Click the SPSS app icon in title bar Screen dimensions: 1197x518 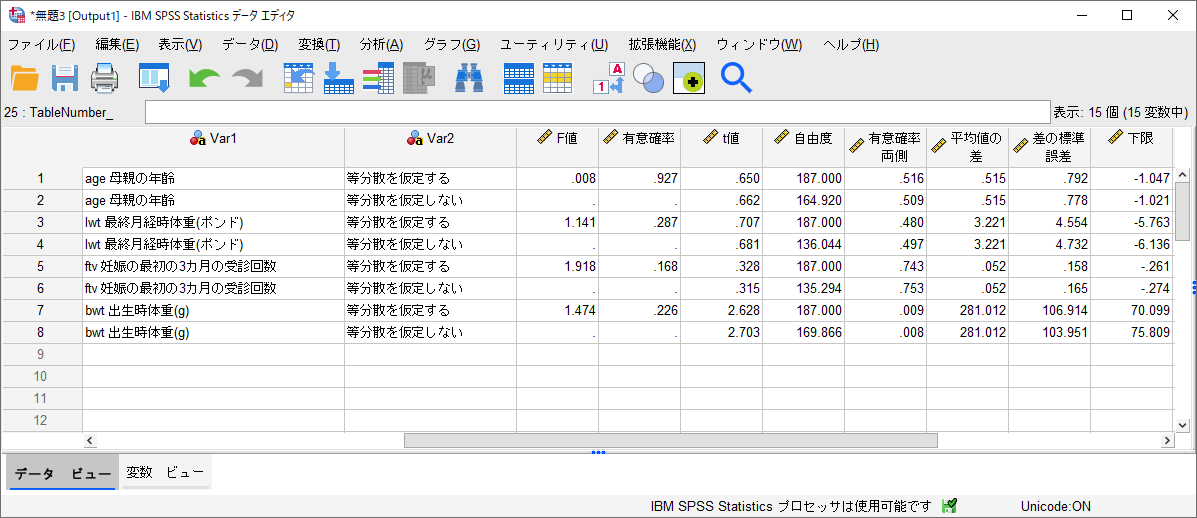16,15
